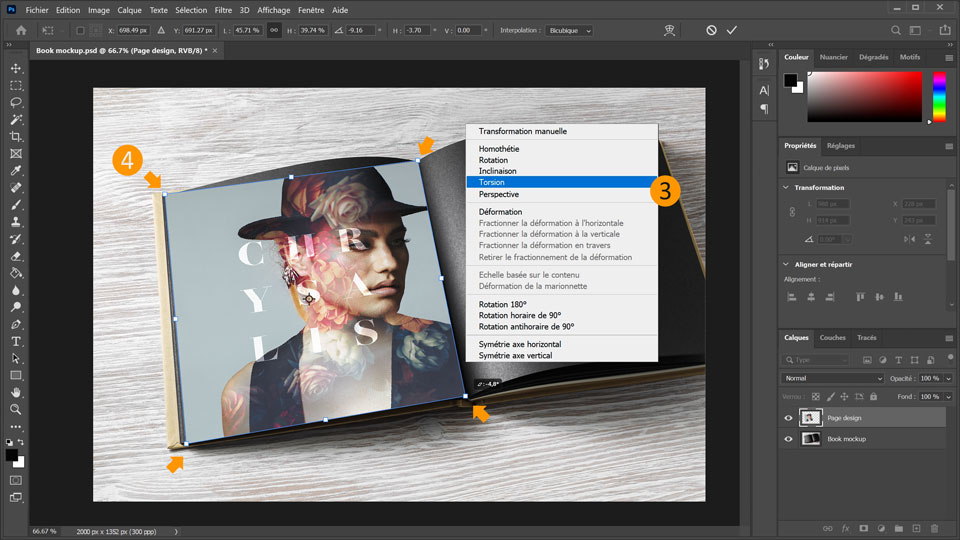
Task: Open the Interpolation dropdown
Action: (x=568, y=30)
